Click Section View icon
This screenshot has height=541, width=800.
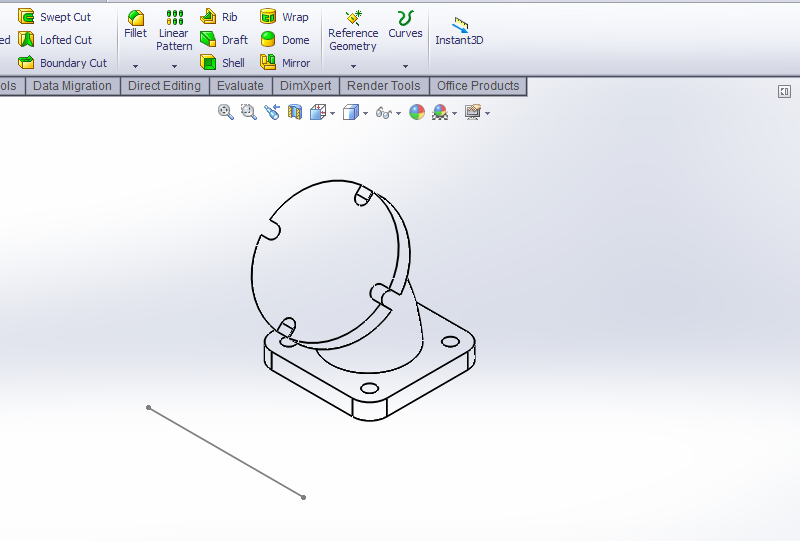coord(295,112)
